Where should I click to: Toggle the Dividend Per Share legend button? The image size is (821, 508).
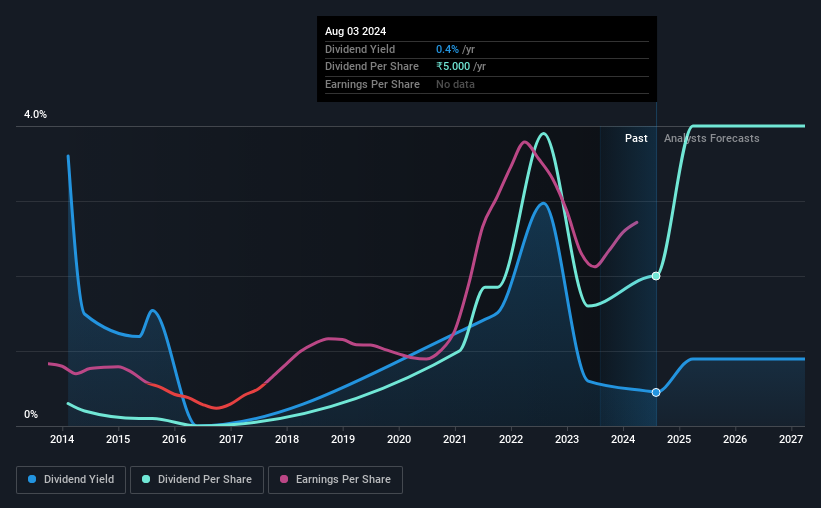(x=197, y=480)
